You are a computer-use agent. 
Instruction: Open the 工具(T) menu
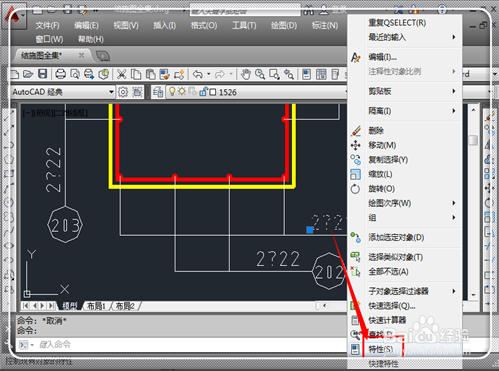tap(244, 25)
